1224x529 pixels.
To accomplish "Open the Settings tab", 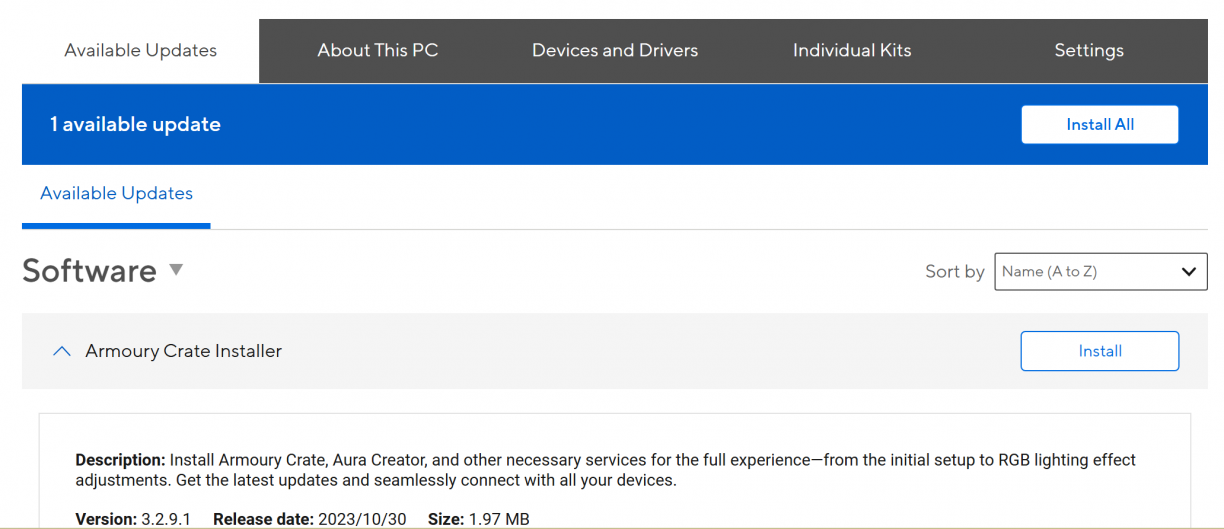I will (x=1088, y=50).
